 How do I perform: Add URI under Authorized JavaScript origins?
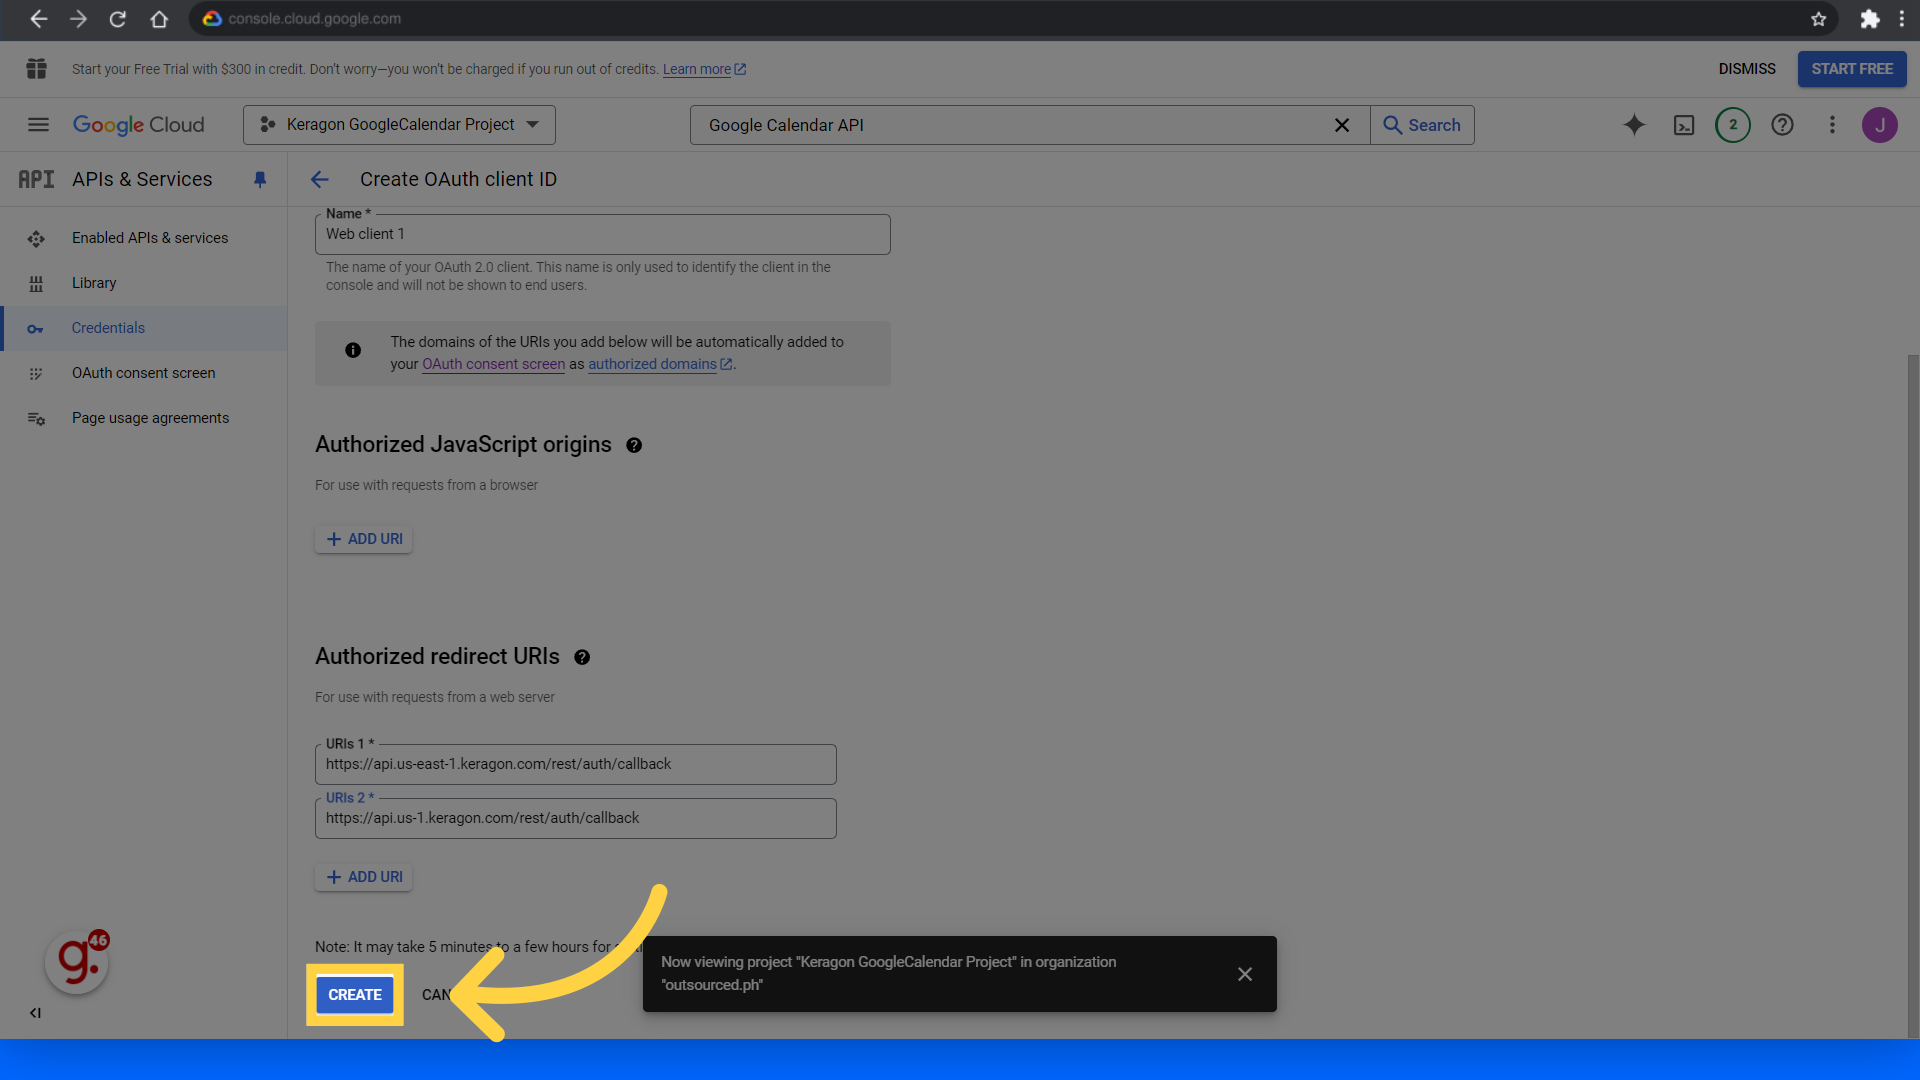point(364,539)
